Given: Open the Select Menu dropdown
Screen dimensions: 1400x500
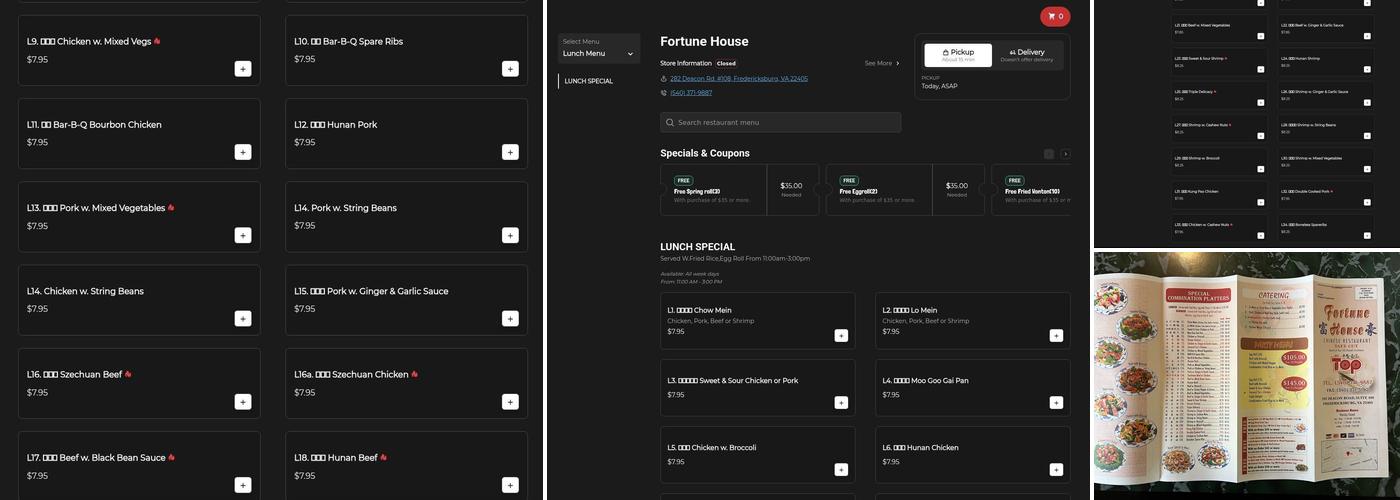Looking at the screenshot, I should pos(599,48).
